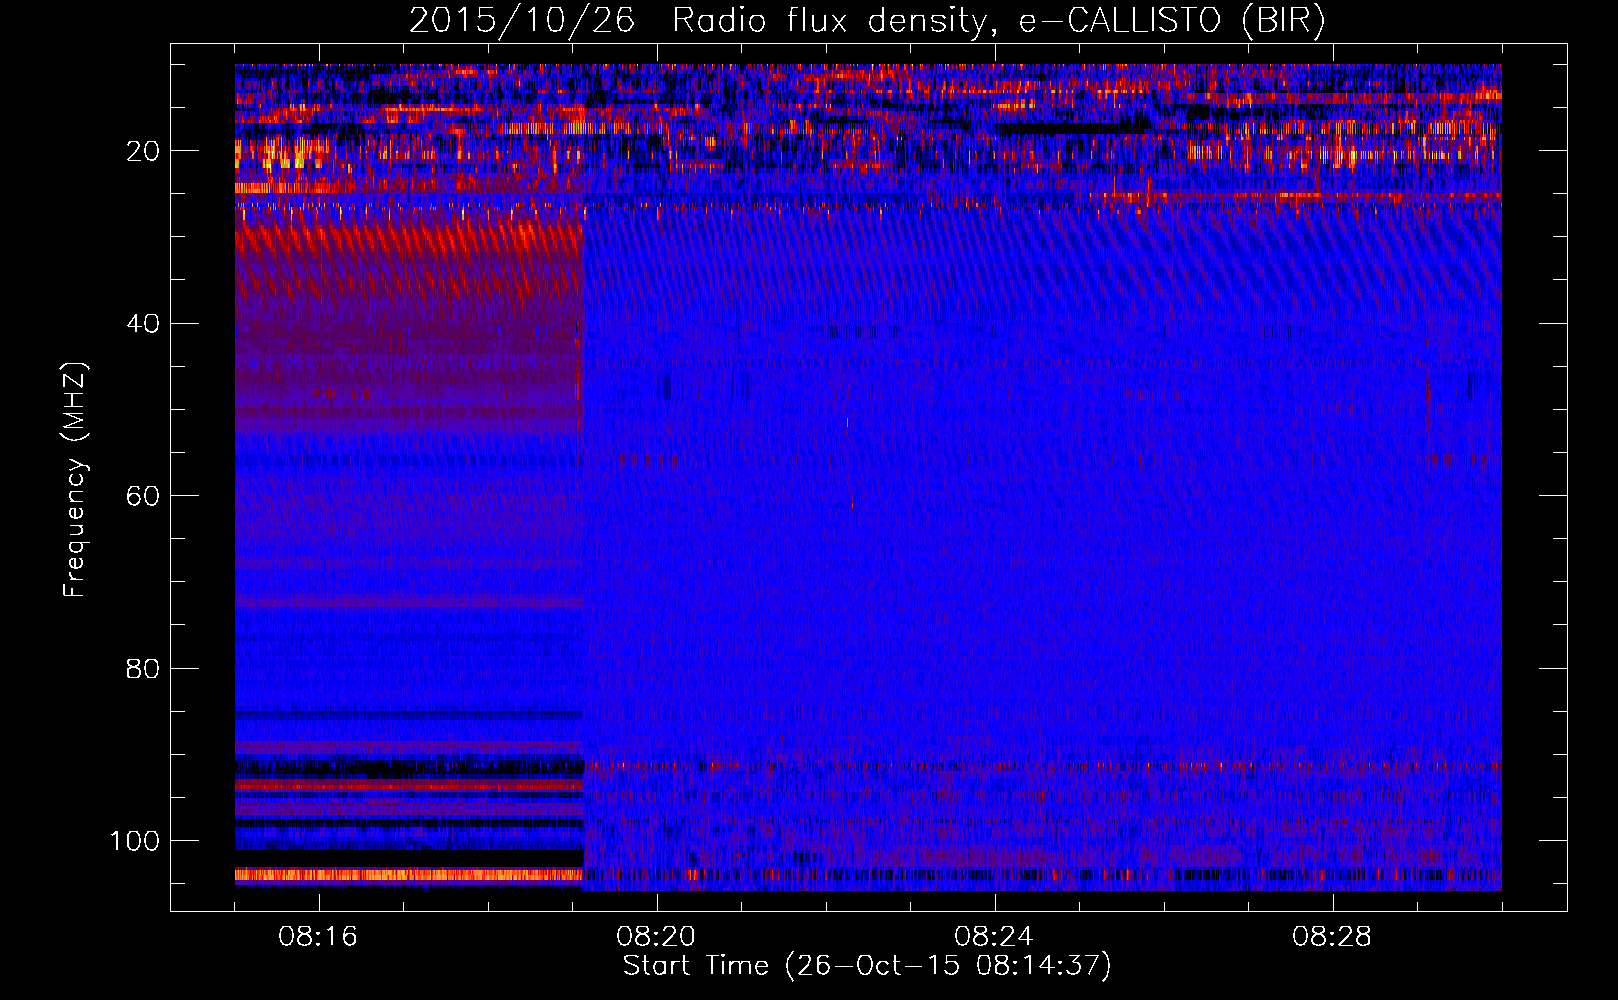The image size is (1618, 1000).
Task: Click the 08:28 time tick label
Action: click(x=1332, y=937)
